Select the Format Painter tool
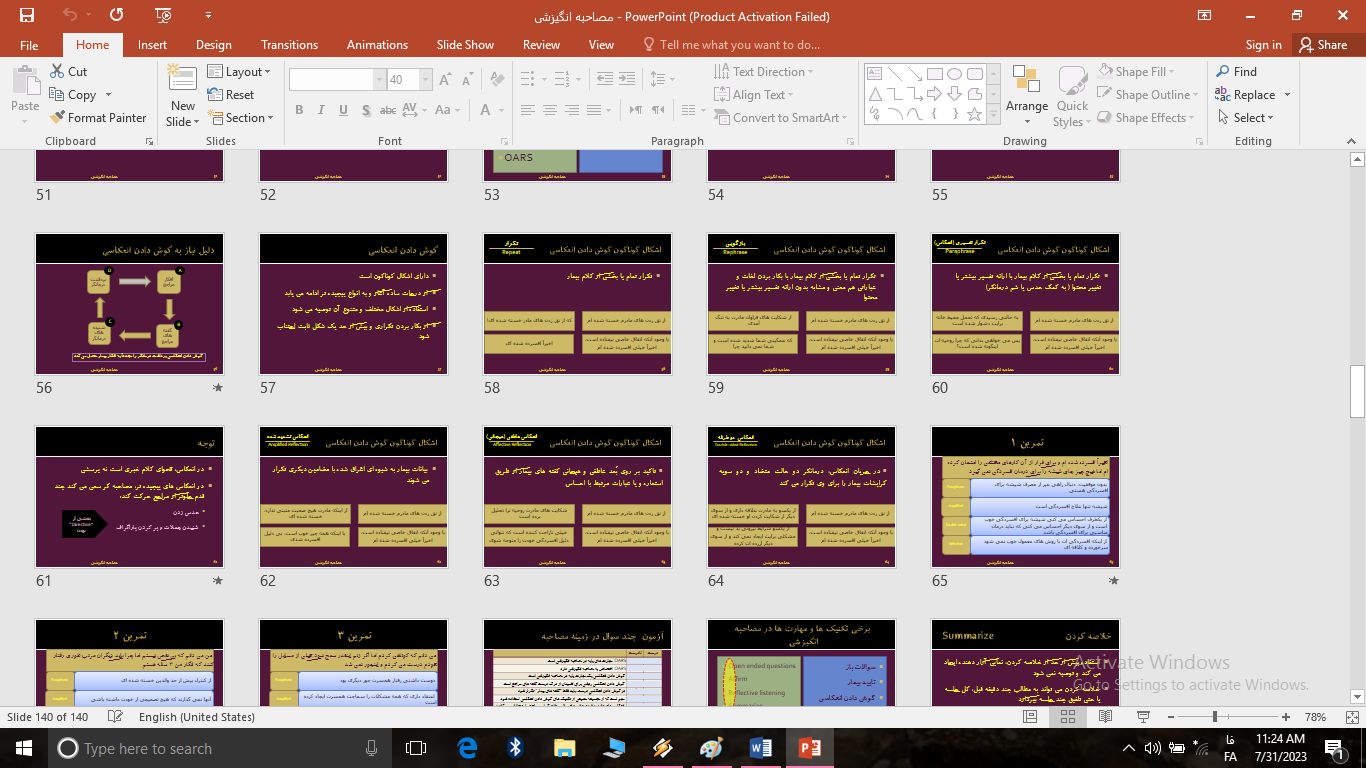Screen dimensions: 1366x768 [98, 118]
